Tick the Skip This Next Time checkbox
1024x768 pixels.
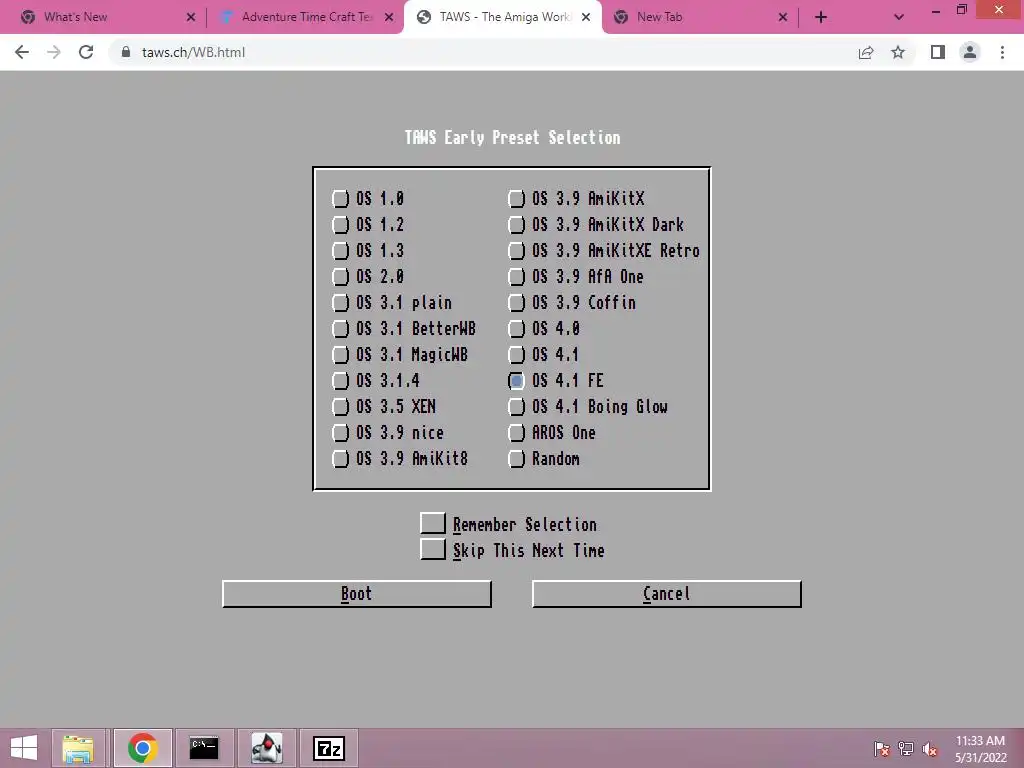click(x=432, y=550)
